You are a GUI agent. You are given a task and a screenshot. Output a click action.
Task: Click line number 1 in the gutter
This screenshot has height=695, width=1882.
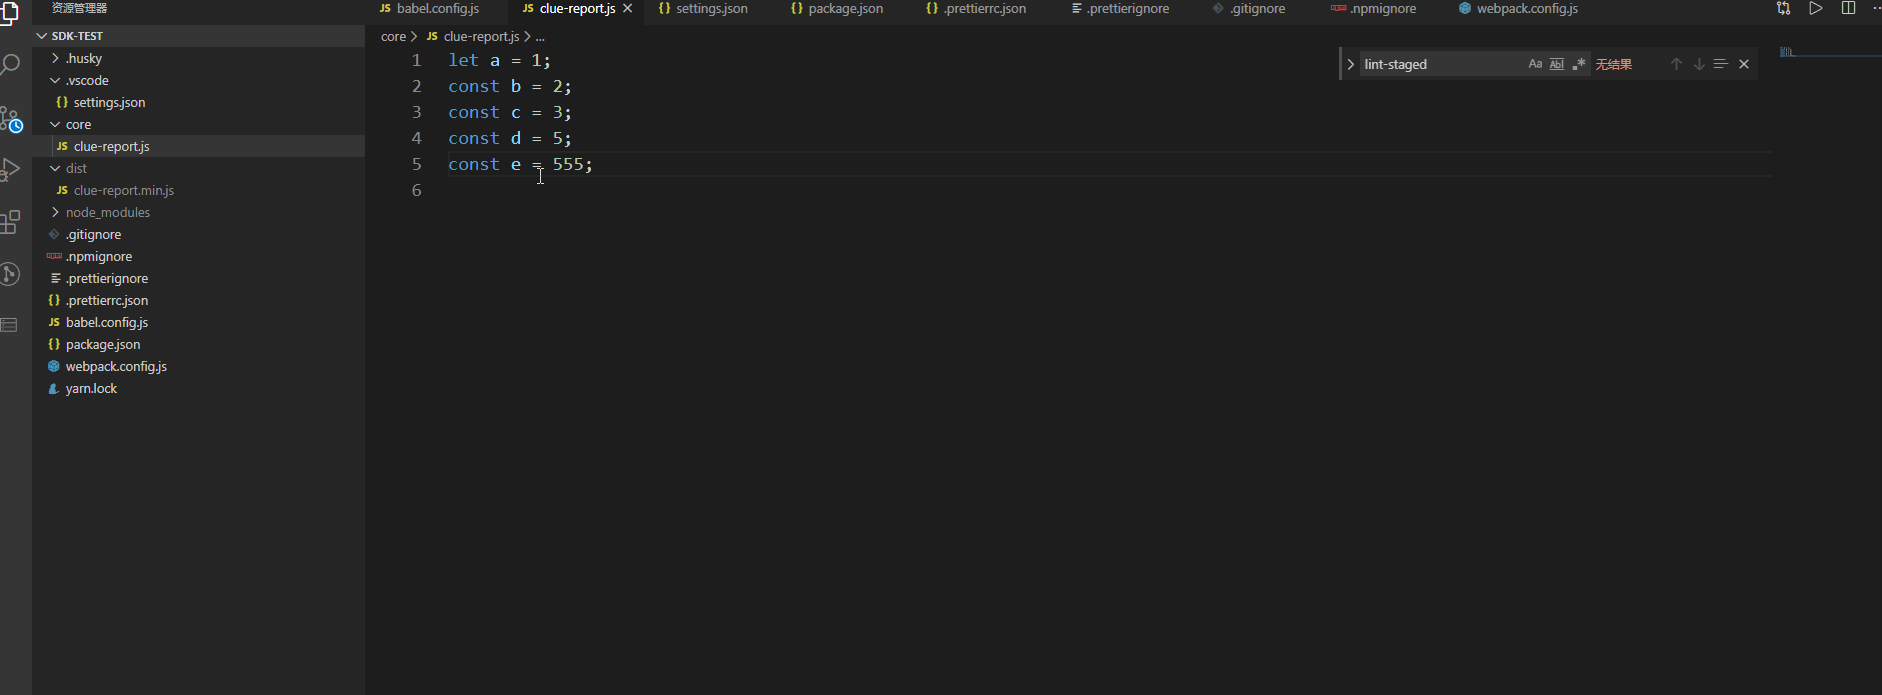tap(416, 60)
